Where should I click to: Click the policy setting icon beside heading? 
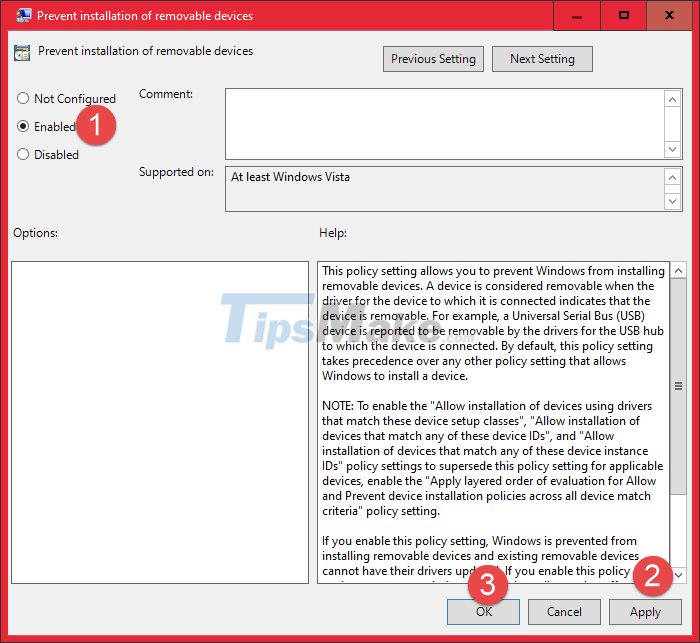[x=22, y=53]
